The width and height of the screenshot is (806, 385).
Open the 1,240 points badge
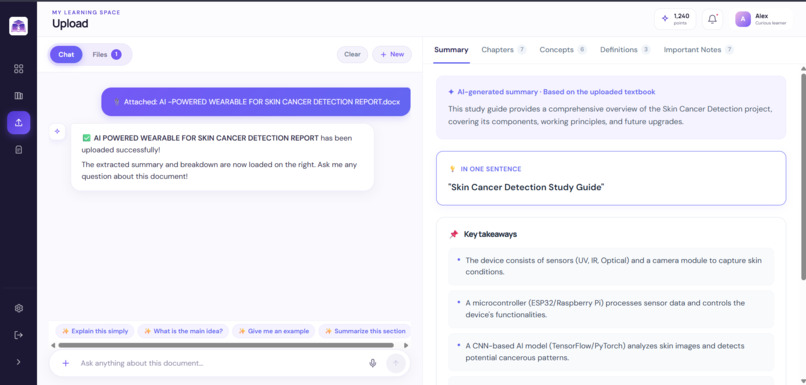tap(675, 19)
